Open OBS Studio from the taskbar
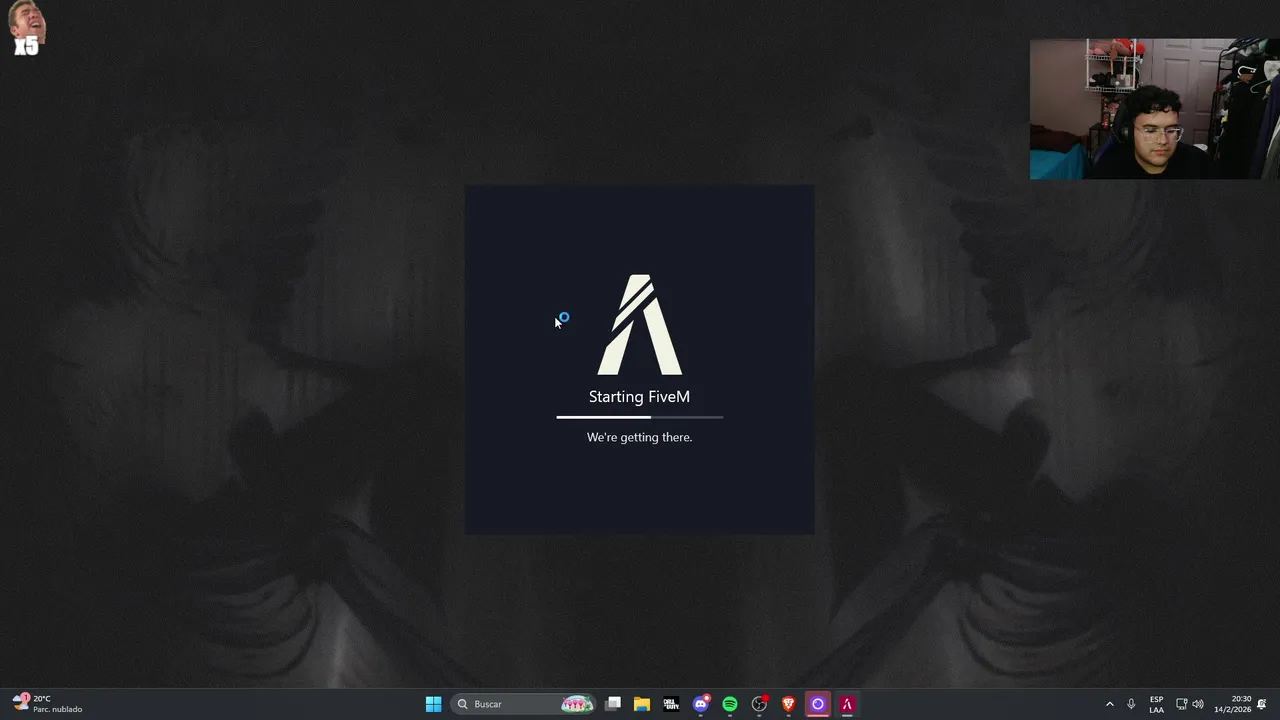The width and height of the screenshot is (1280, 720). coord(760,704)
